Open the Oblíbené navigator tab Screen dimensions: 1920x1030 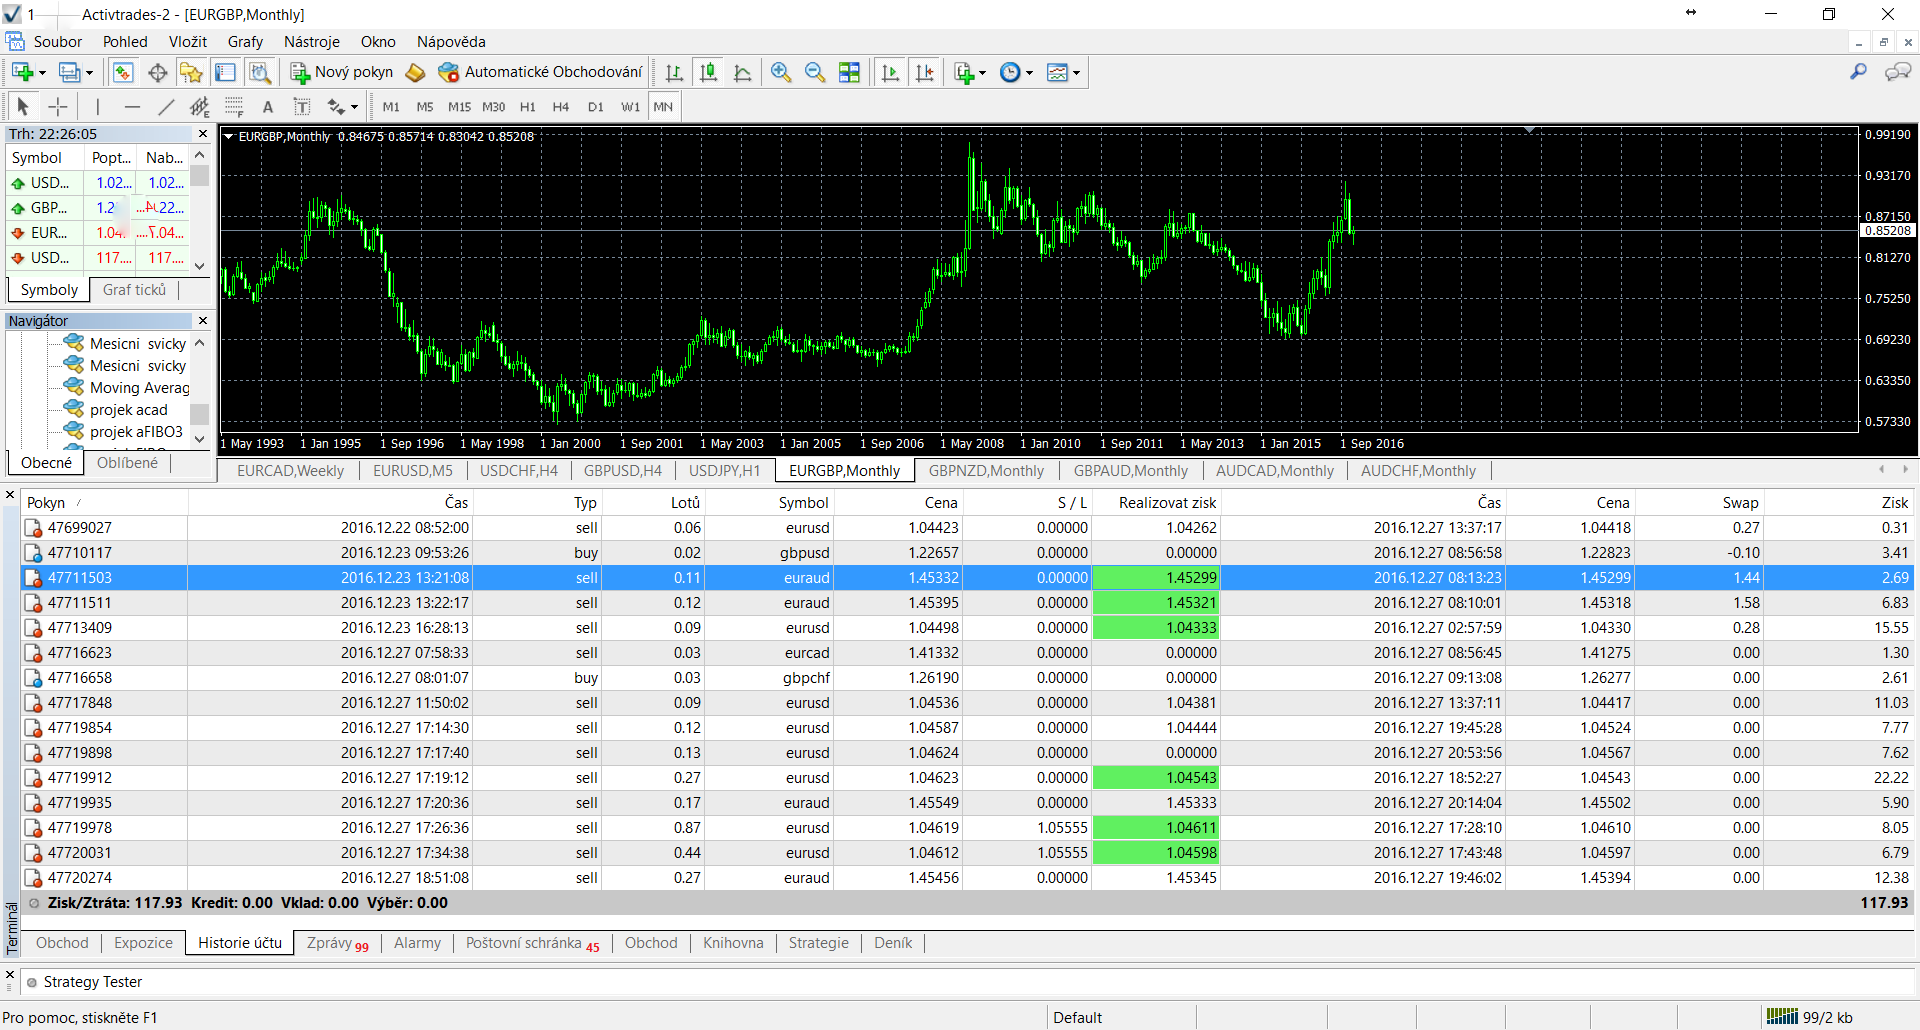(127, 463)
